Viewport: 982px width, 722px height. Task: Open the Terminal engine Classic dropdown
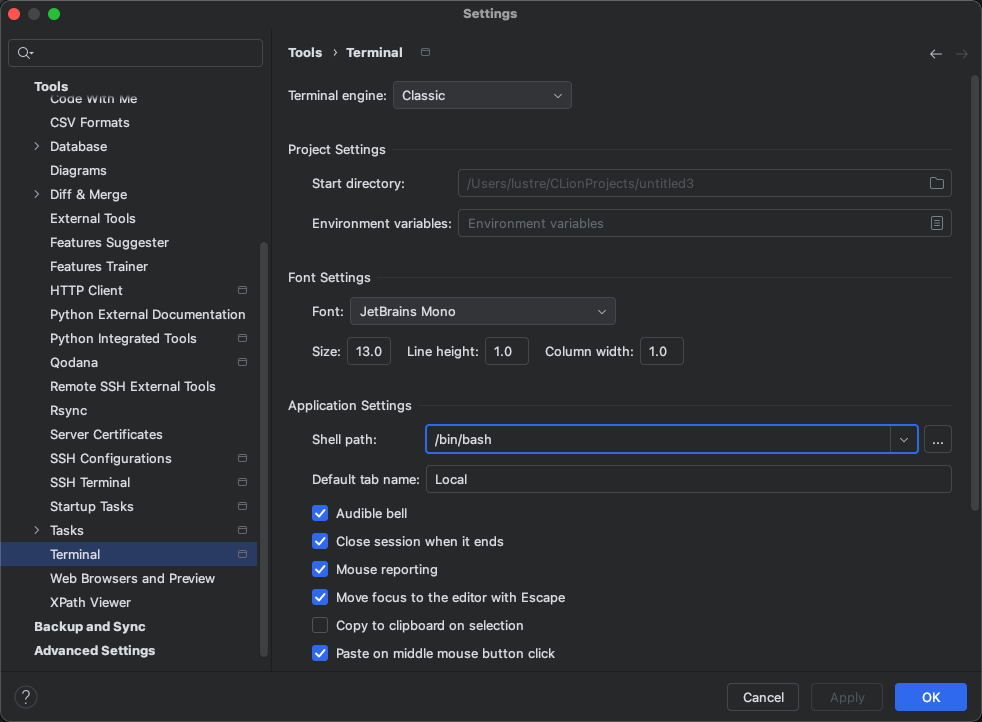click(482, 95)
